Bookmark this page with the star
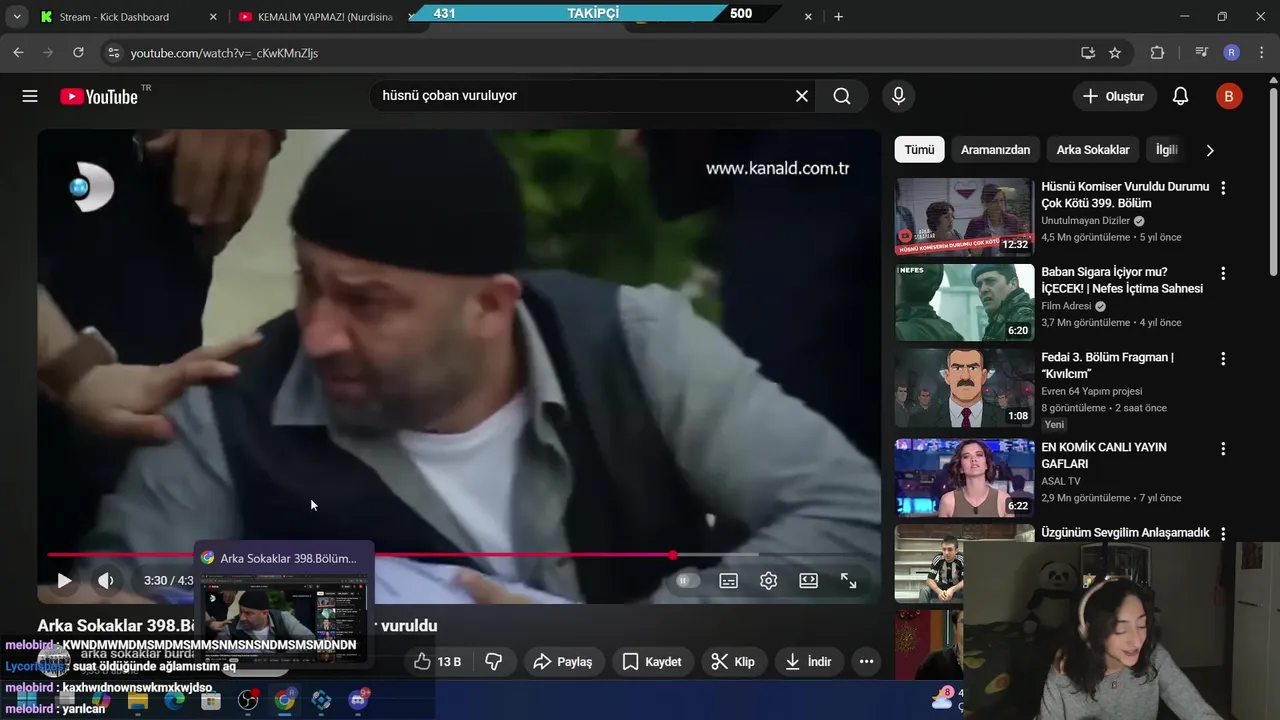1280x720 pixels. pos(1115,52)
